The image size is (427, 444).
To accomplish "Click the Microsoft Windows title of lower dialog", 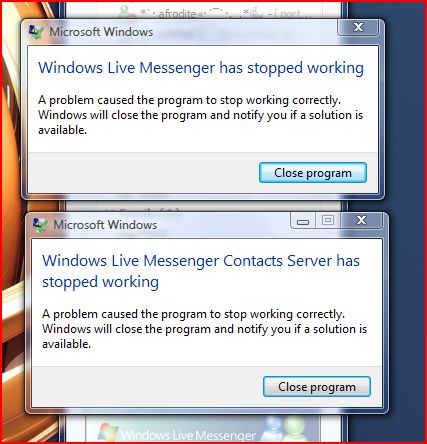I will 105,225.
